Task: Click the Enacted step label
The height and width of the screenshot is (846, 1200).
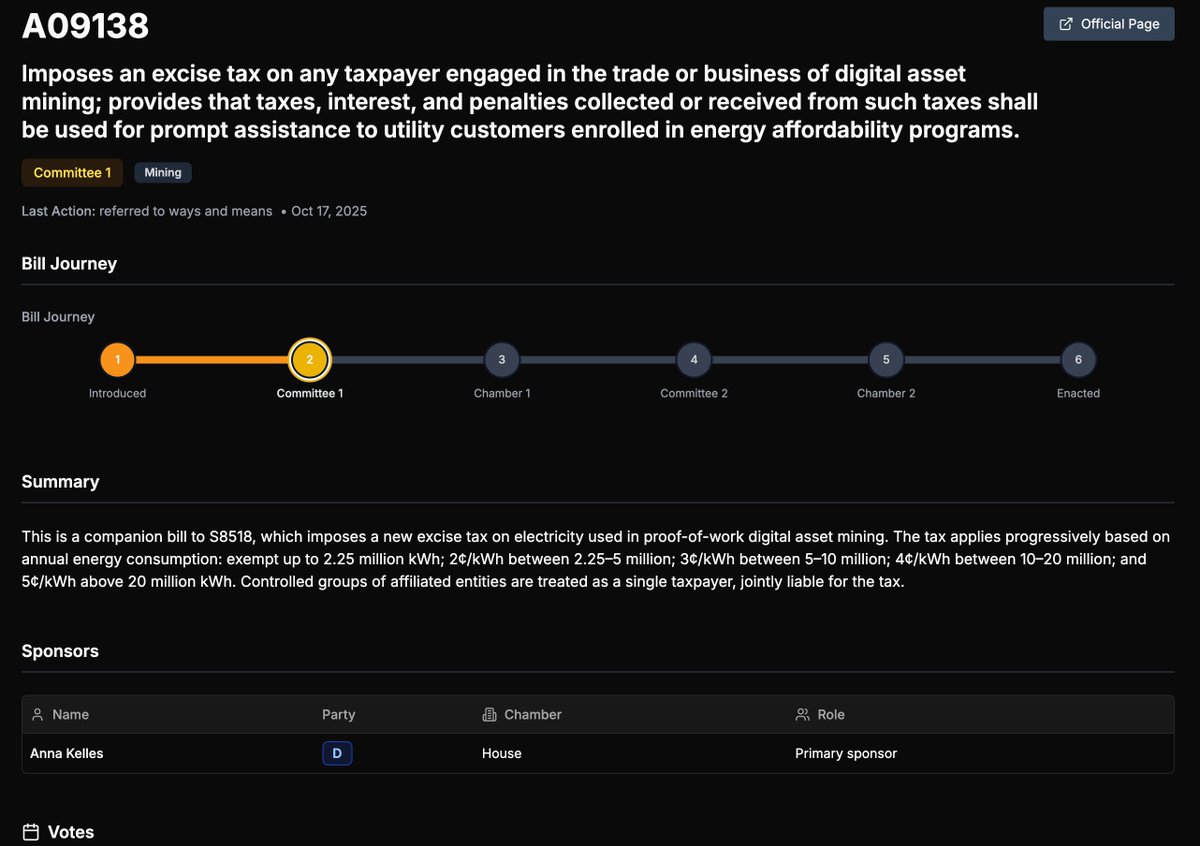Action: pyautogui.click(x=1078, y=393)
